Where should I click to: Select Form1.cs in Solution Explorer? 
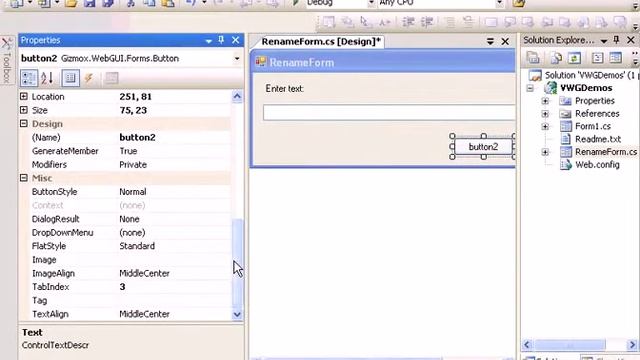pyautogui.click(x=593, y=127)
